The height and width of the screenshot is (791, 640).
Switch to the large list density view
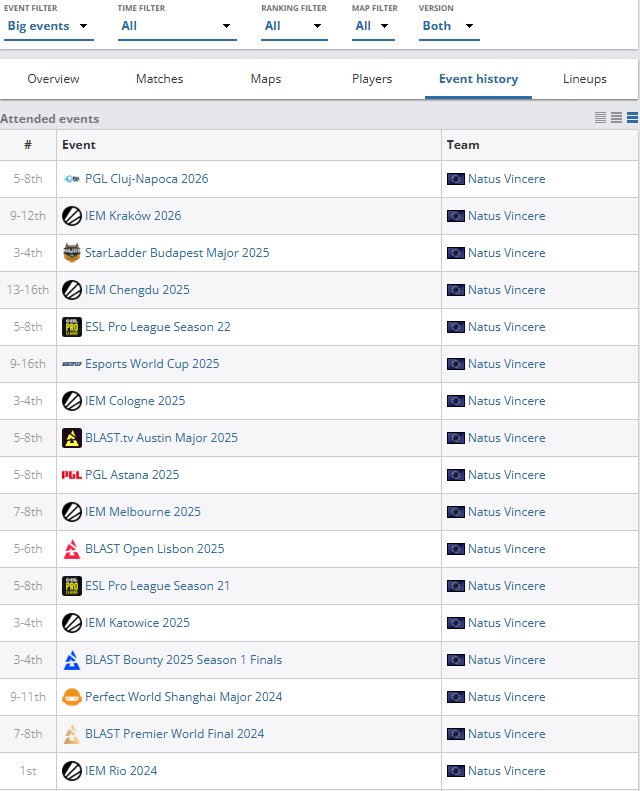tap(632, 118)
